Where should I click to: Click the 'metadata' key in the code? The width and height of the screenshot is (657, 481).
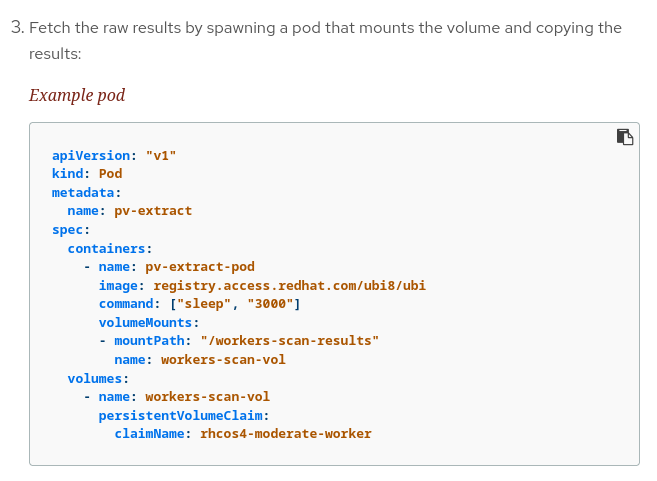pyautogui.click(x=83, y=192)
